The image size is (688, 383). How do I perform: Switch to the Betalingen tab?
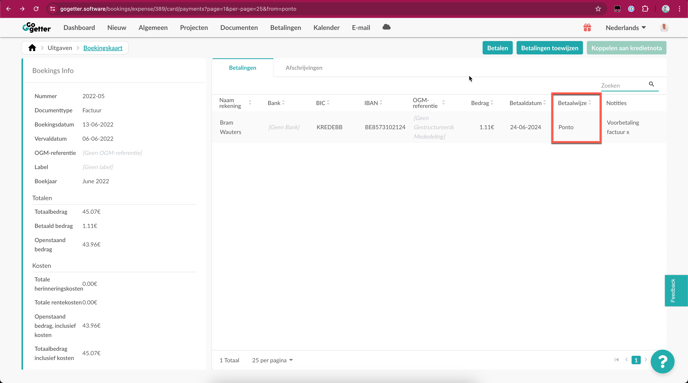coord(242,68)
